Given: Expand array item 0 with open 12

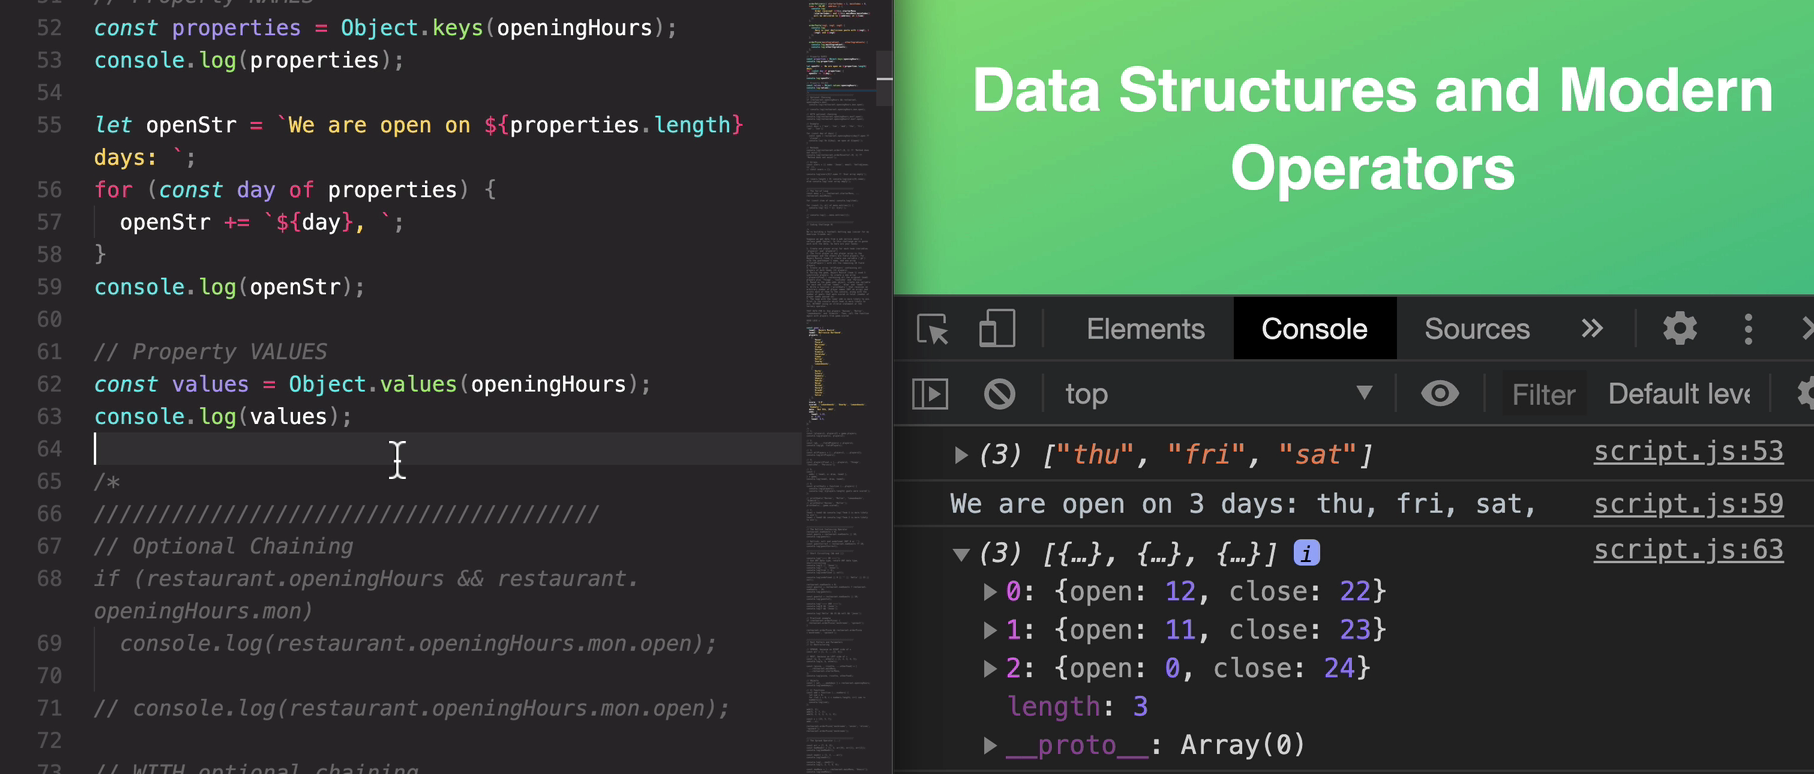Looking at the screenshot, I should 989,592.
